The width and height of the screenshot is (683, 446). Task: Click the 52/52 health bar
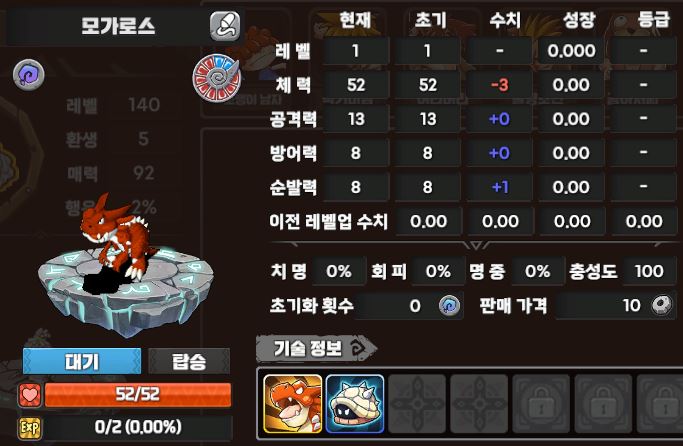[x=138, y=395]
